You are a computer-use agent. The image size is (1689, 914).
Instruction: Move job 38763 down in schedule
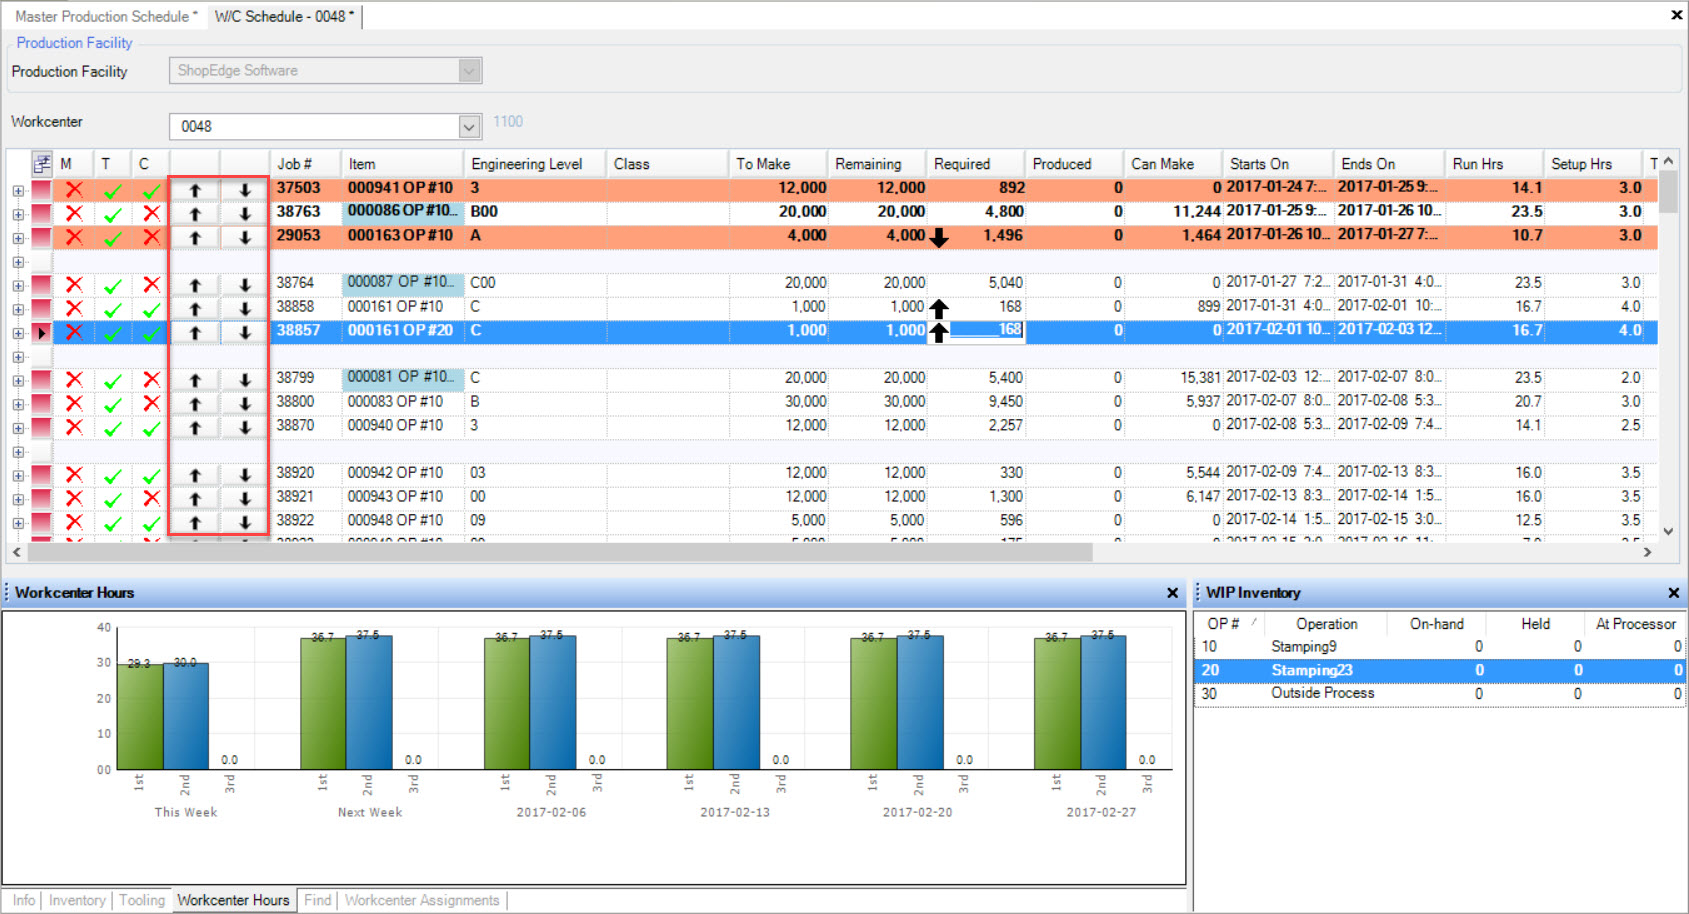244,213
